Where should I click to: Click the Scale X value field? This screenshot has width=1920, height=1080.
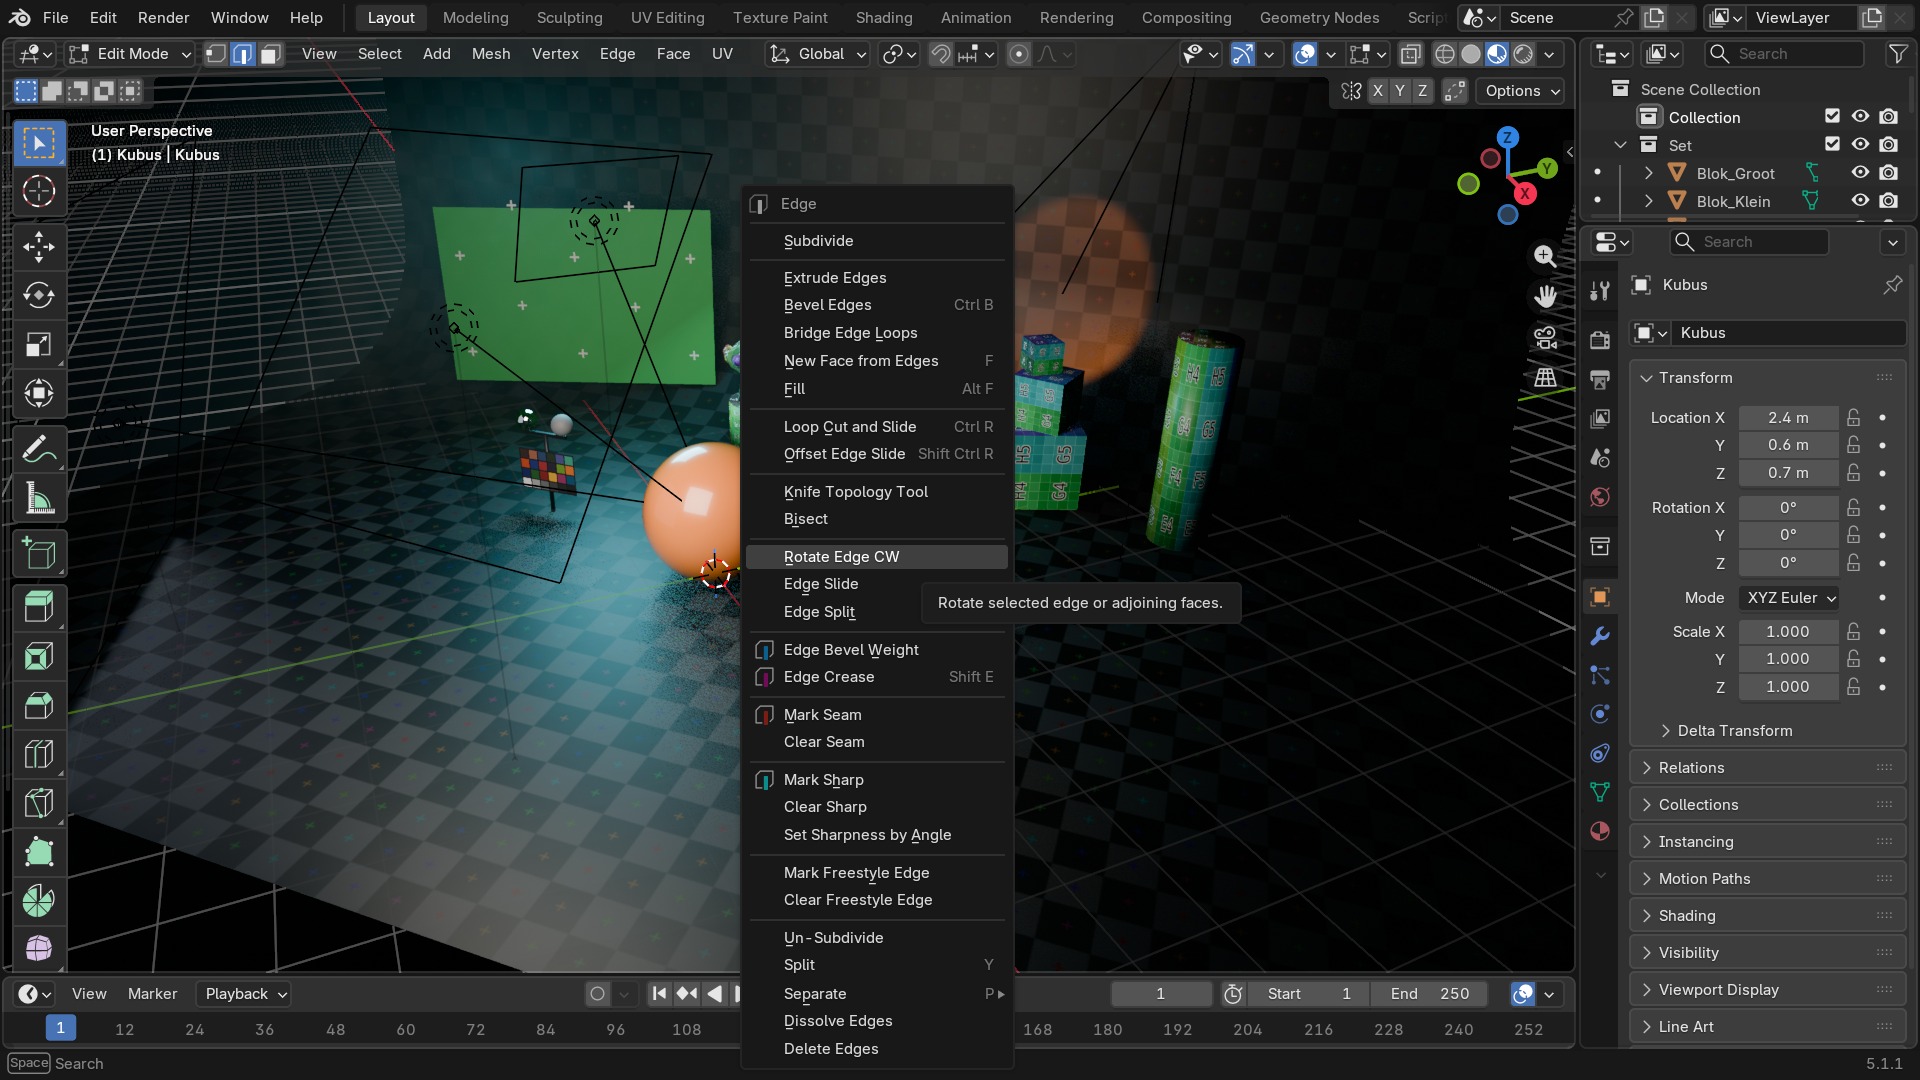tap(1788, 632)
